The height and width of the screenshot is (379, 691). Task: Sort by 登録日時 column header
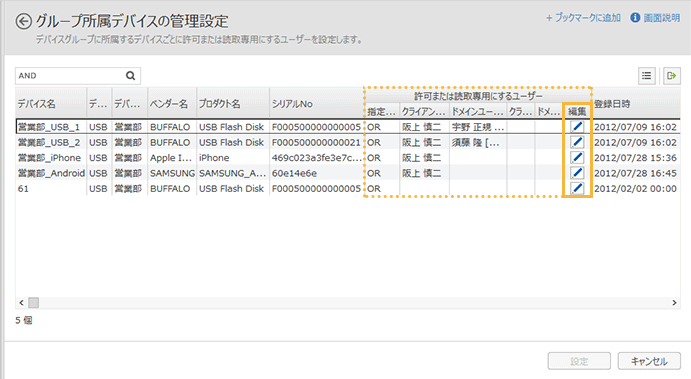636,104
